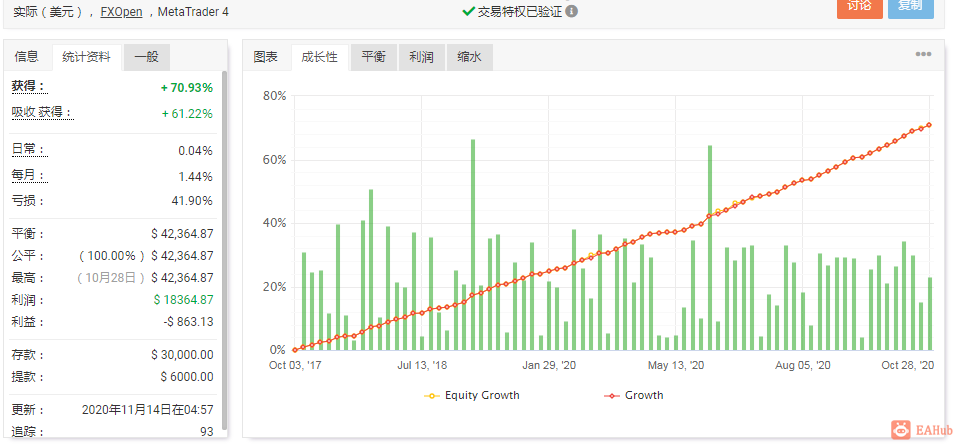The image size is (962, 445).
Task: Click the 41.90% drawdown value
Action: (x=192, y=201)
